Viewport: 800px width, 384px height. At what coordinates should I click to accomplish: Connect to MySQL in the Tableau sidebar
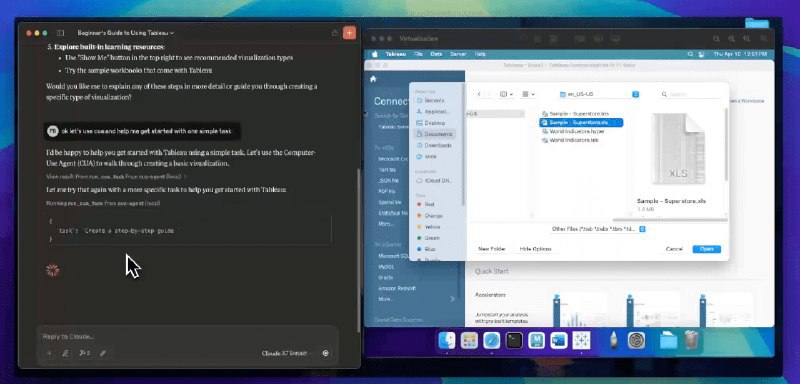pyautogui.click(x=386, y=267)
